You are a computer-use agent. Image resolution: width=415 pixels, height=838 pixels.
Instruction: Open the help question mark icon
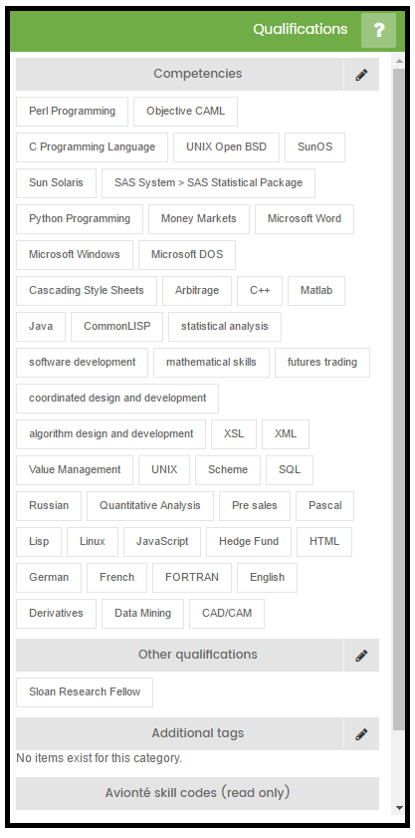point(378,30)
